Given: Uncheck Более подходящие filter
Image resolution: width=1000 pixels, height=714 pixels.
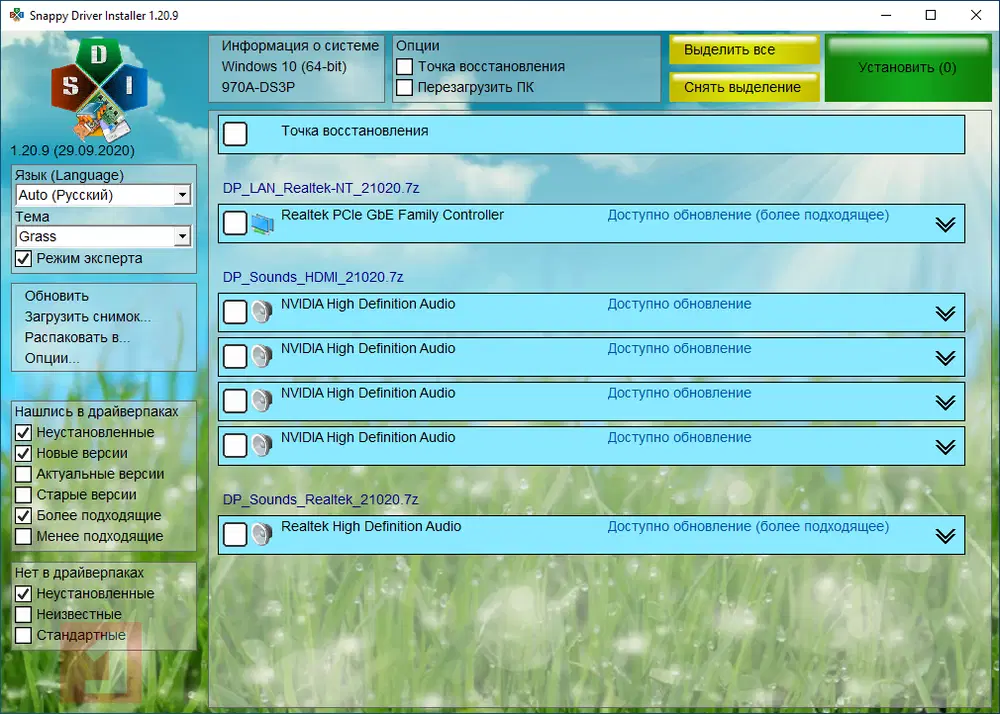Looking at the screenshot, I should (x=24, y=516).
